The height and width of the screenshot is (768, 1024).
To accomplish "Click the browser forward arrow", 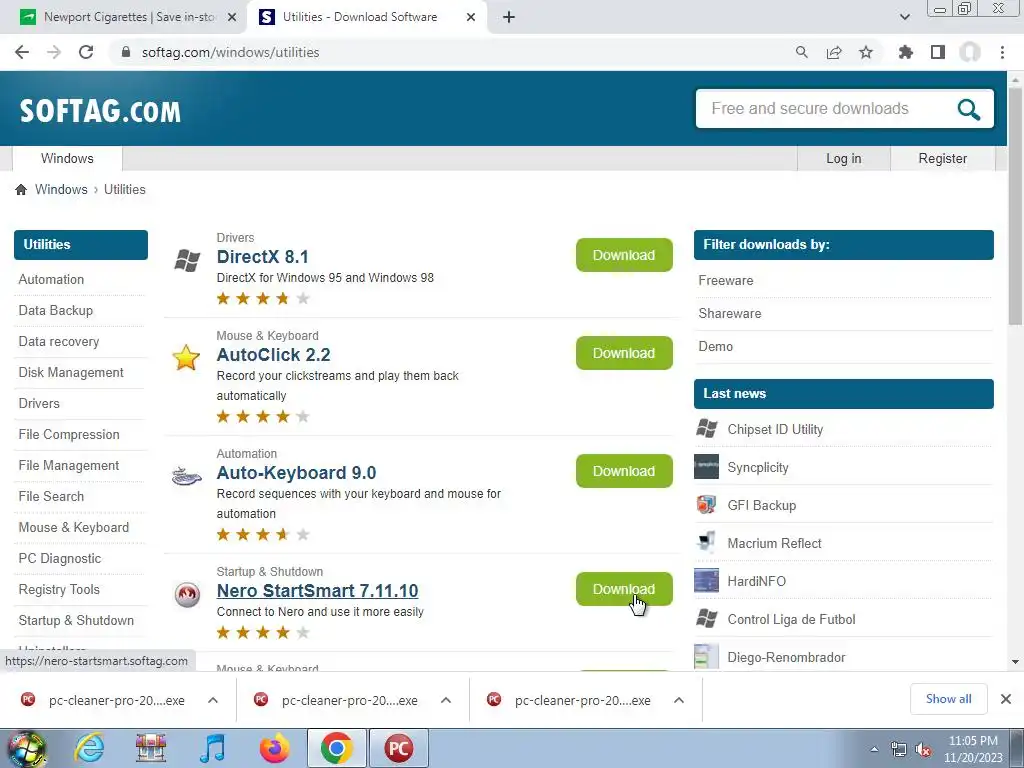I will pos(54,52).
